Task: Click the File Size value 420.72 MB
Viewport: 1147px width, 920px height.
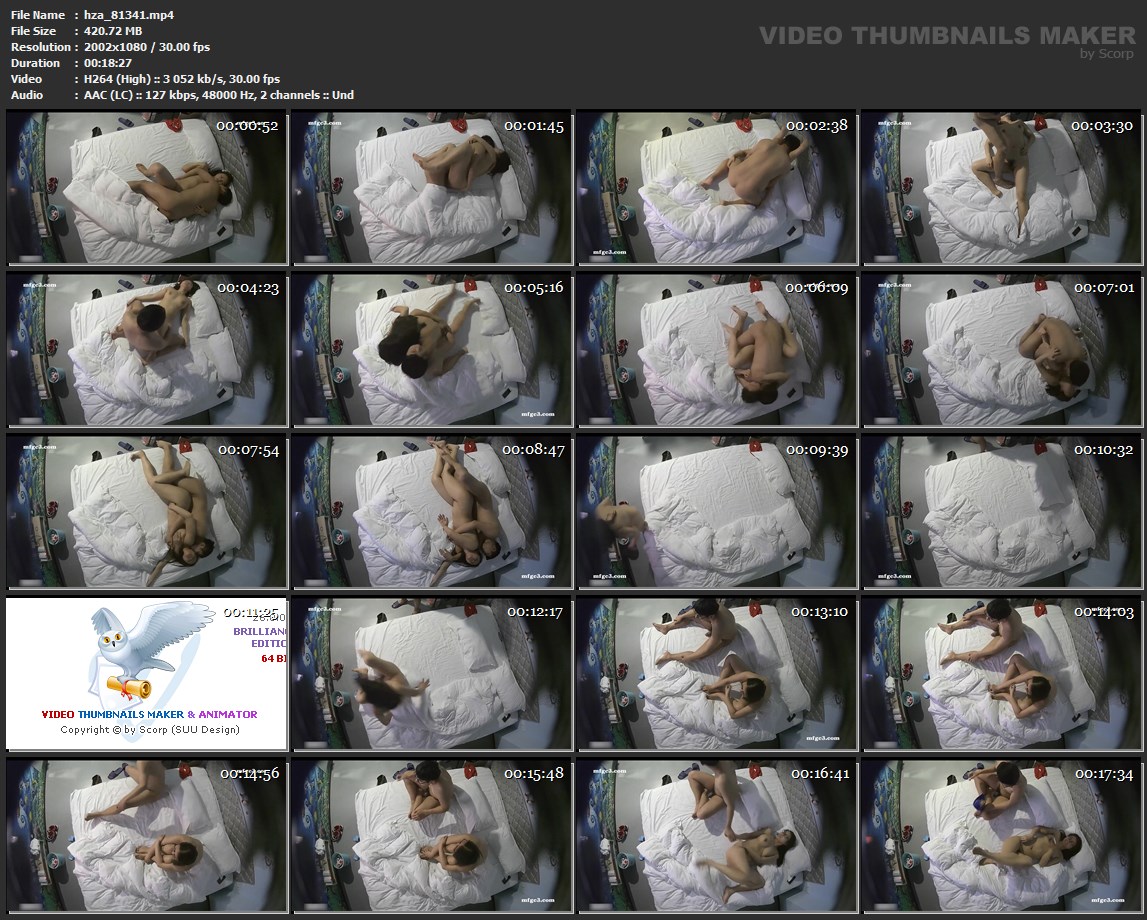Action: point(113,31)
